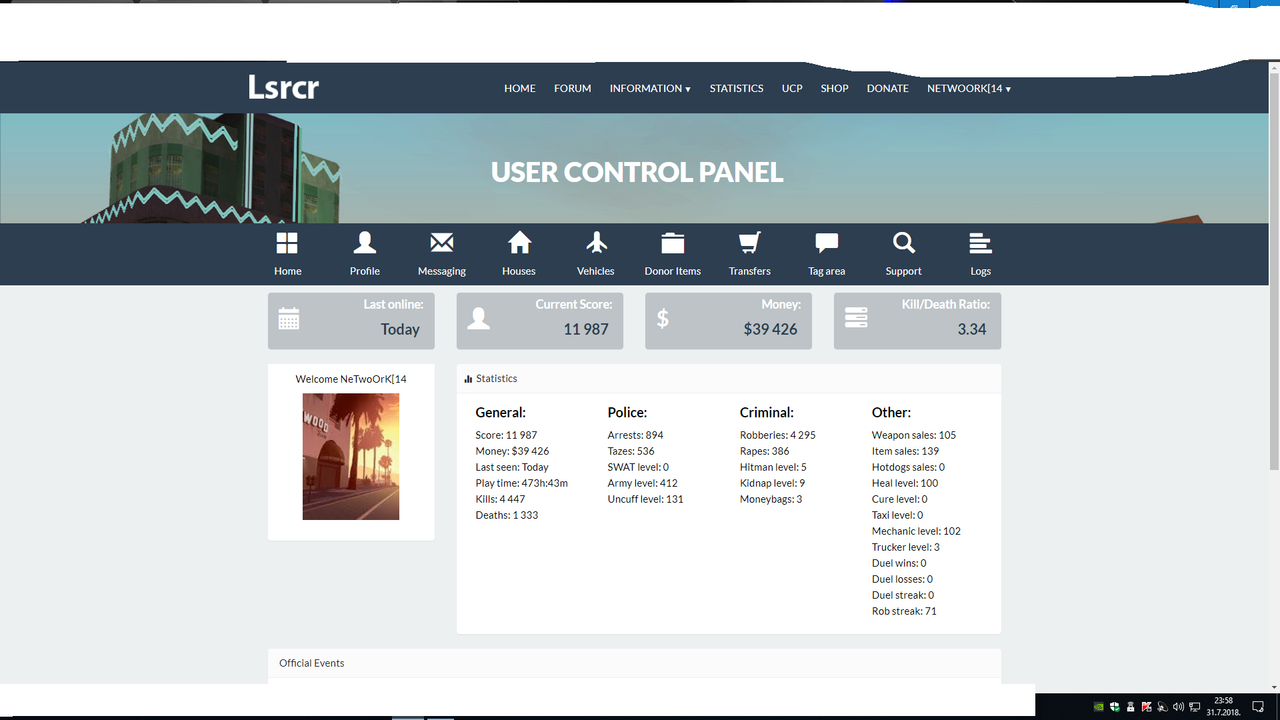
Task: Click the General: column heading
Action: (501, 412)
